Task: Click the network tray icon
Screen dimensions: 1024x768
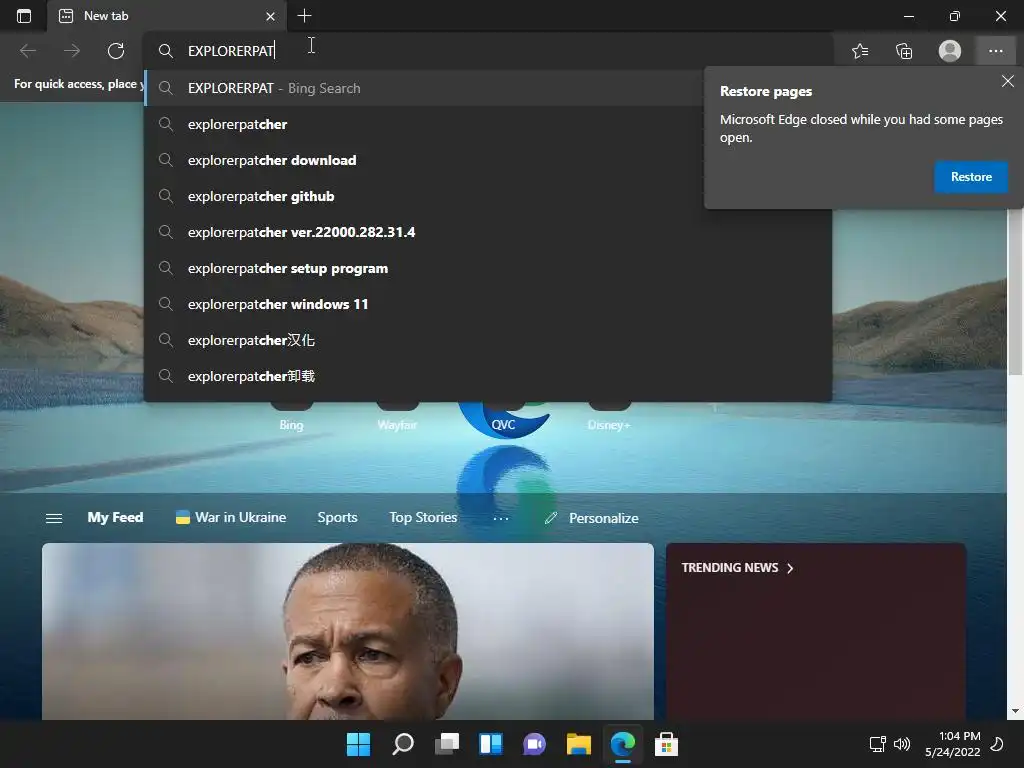Action: point(877,744)
